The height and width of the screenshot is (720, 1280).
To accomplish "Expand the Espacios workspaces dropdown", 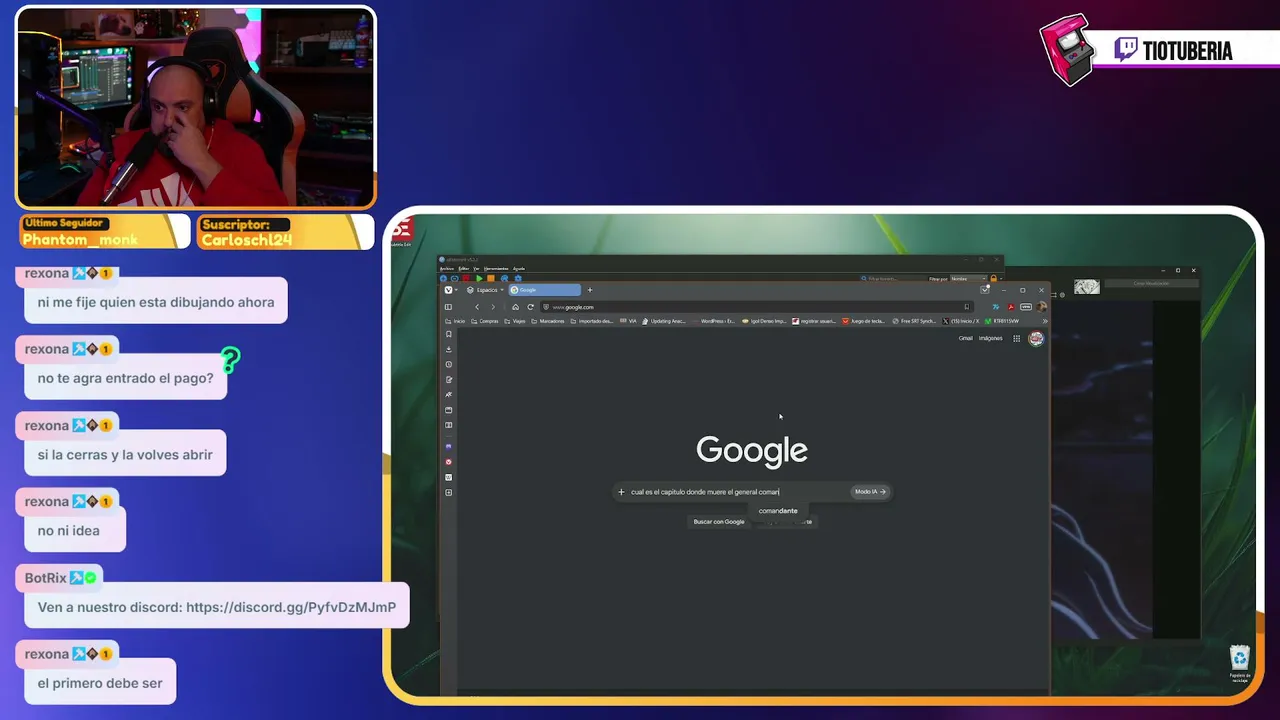I will point(485,290).
